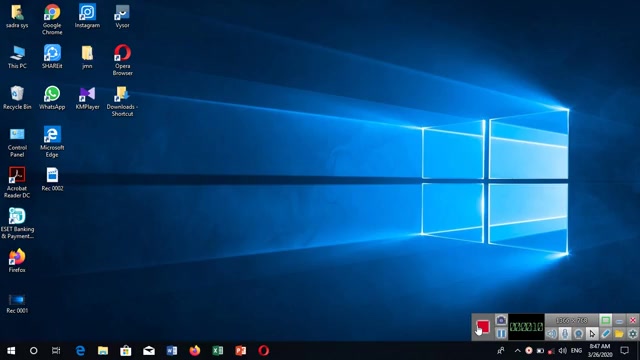Take a screenshot with the camera icon
Image resolution: width=640 pixels, height=360 pixels.
[501, 320]
